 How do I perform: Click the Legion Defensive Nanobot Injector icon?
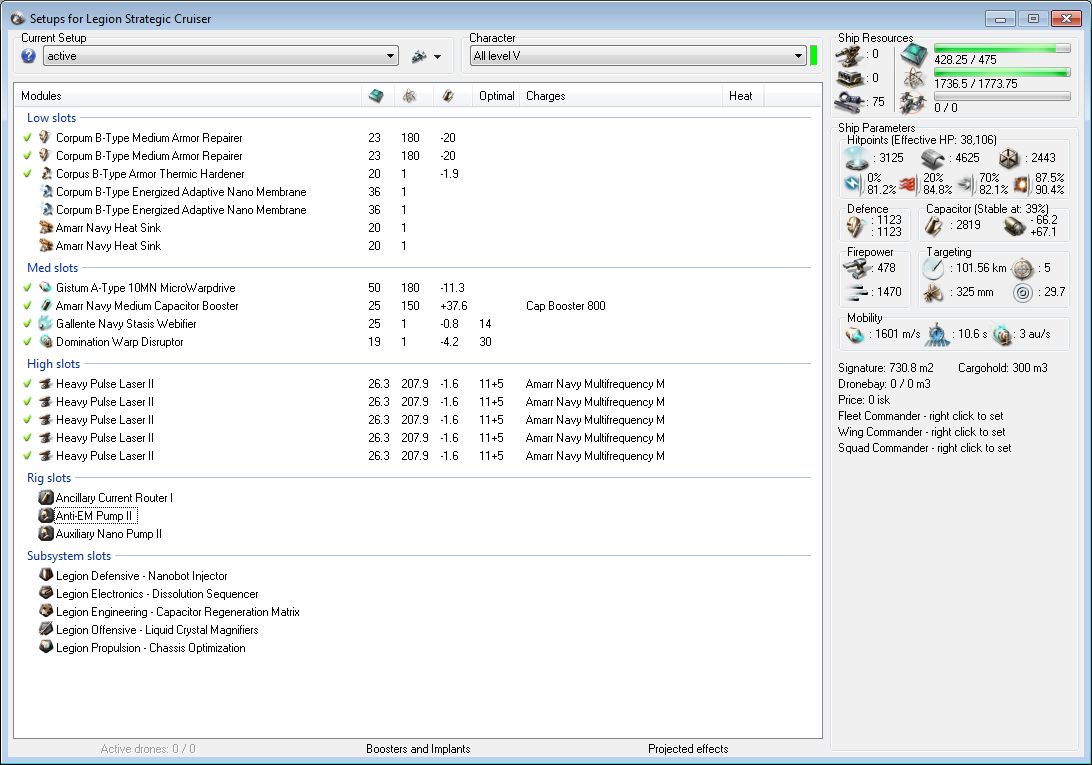pos(45,576)
